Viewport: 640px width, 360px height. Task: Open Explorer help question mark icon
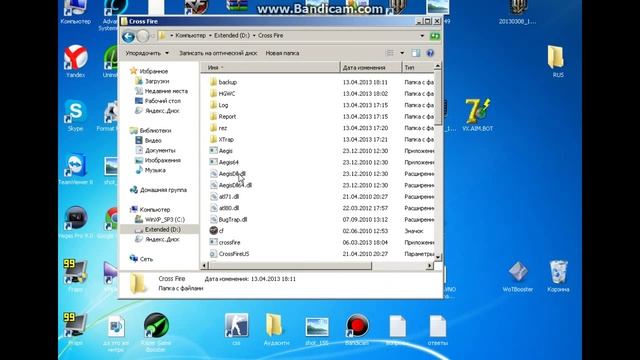coord(430,53)
